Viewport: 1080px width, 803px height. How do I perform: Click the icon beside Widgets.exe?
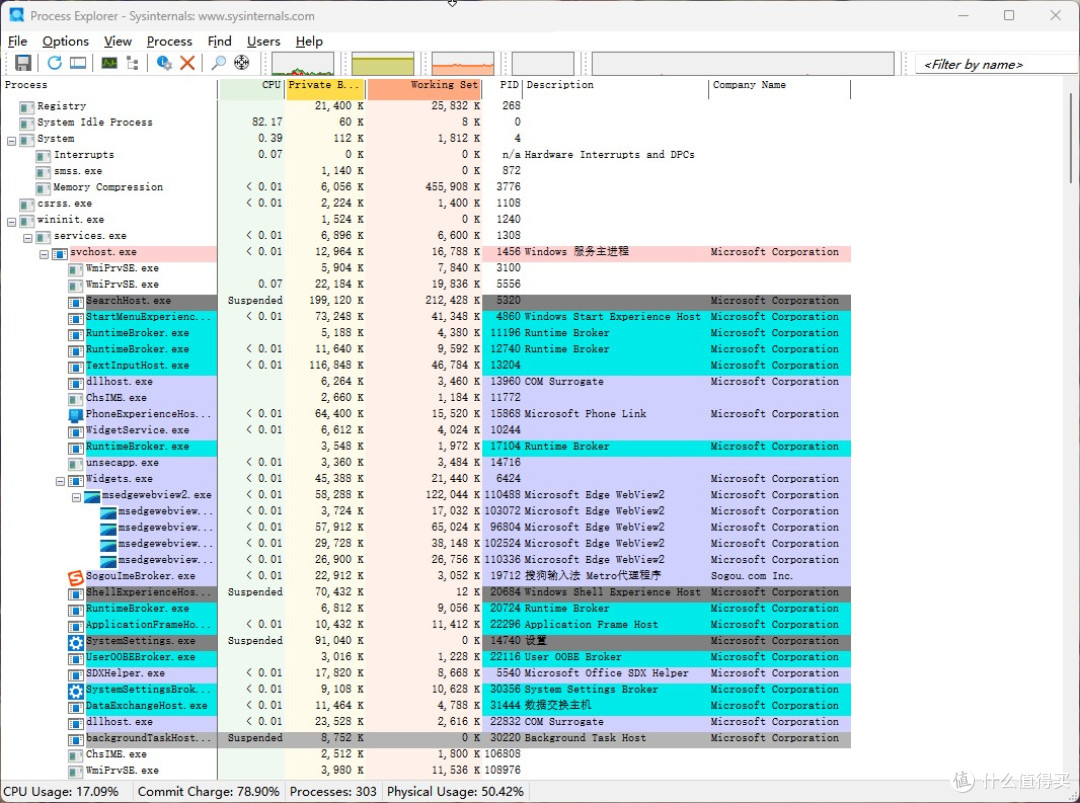[x=75, y=480]
